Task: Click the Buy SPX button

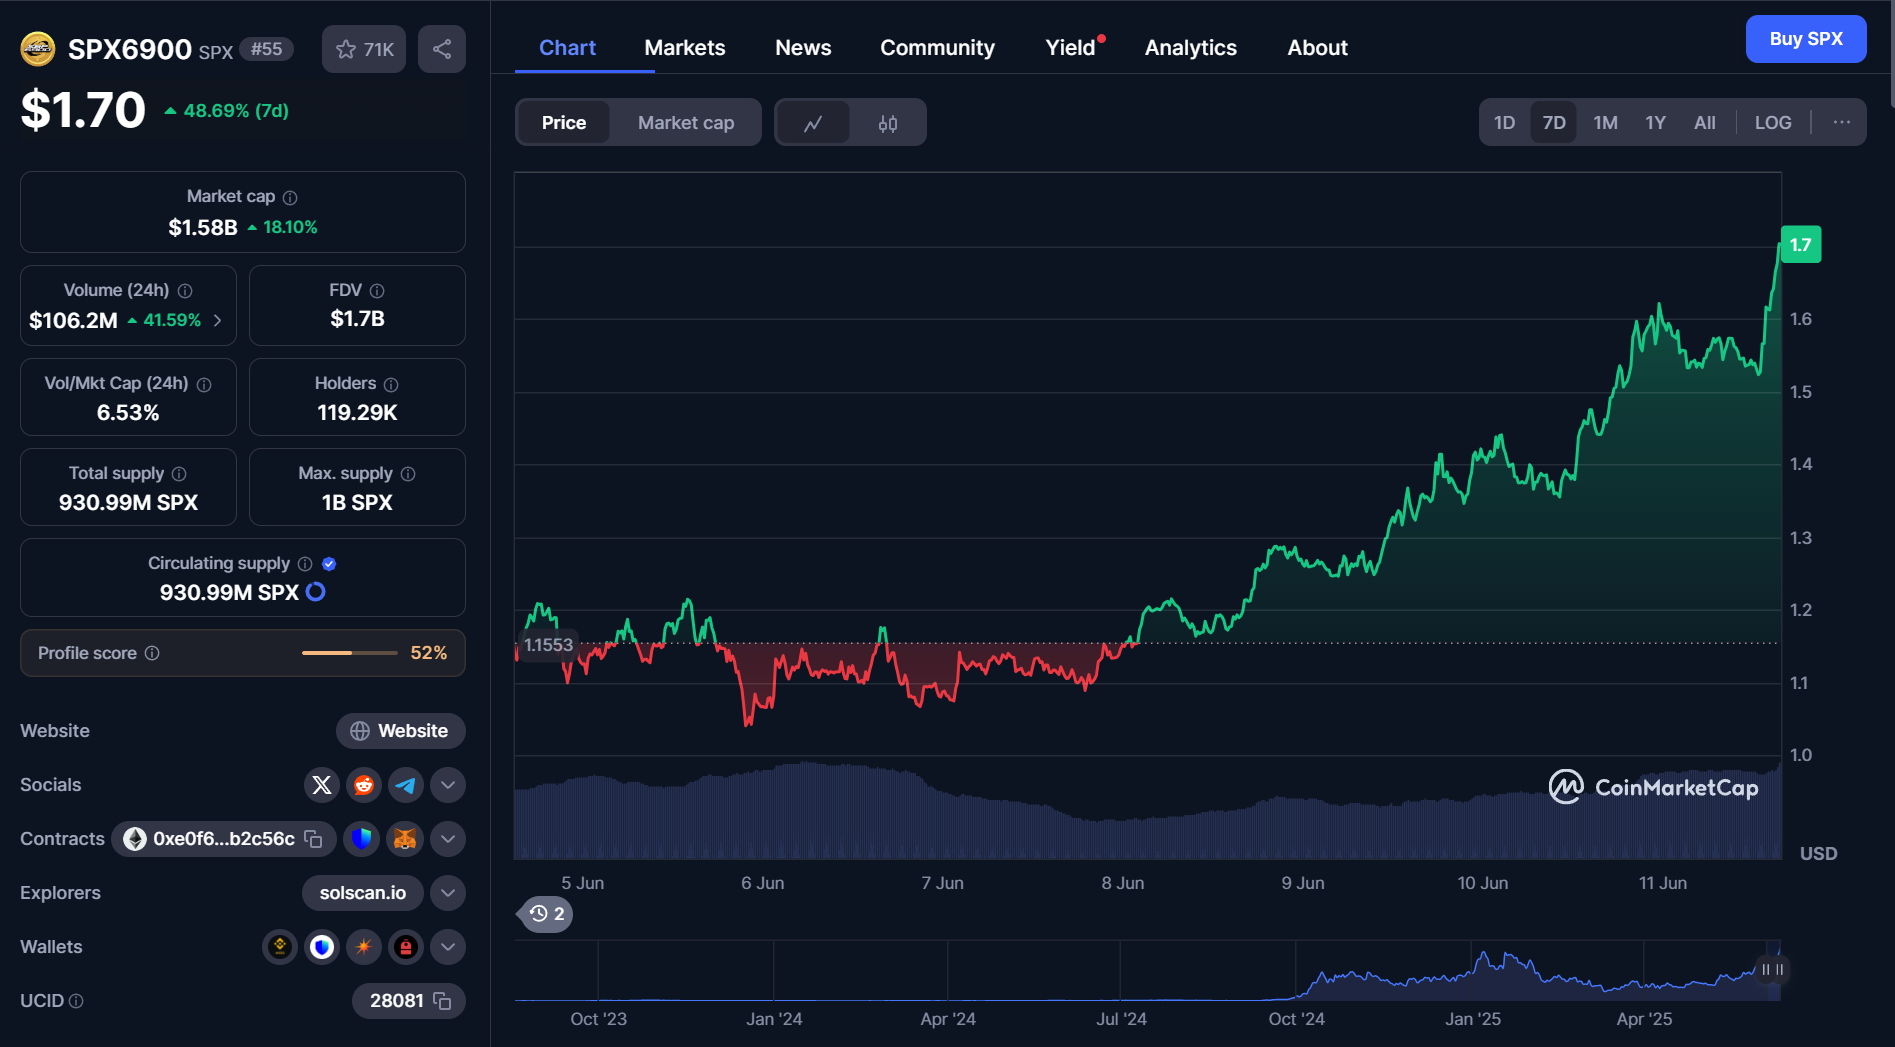Action: pos(1806,39)
